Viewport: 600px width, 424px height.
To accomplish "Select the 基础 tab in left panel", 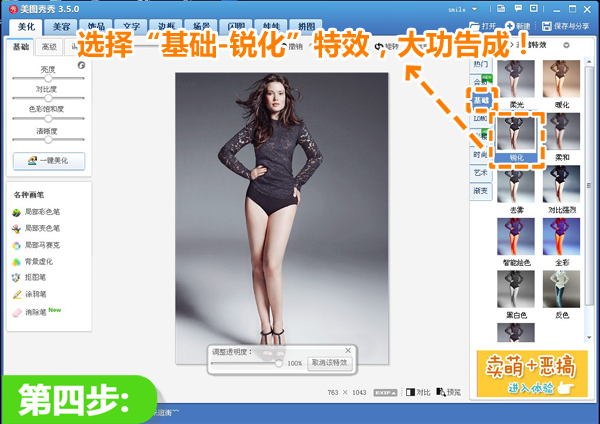I will tap(21, 47).
